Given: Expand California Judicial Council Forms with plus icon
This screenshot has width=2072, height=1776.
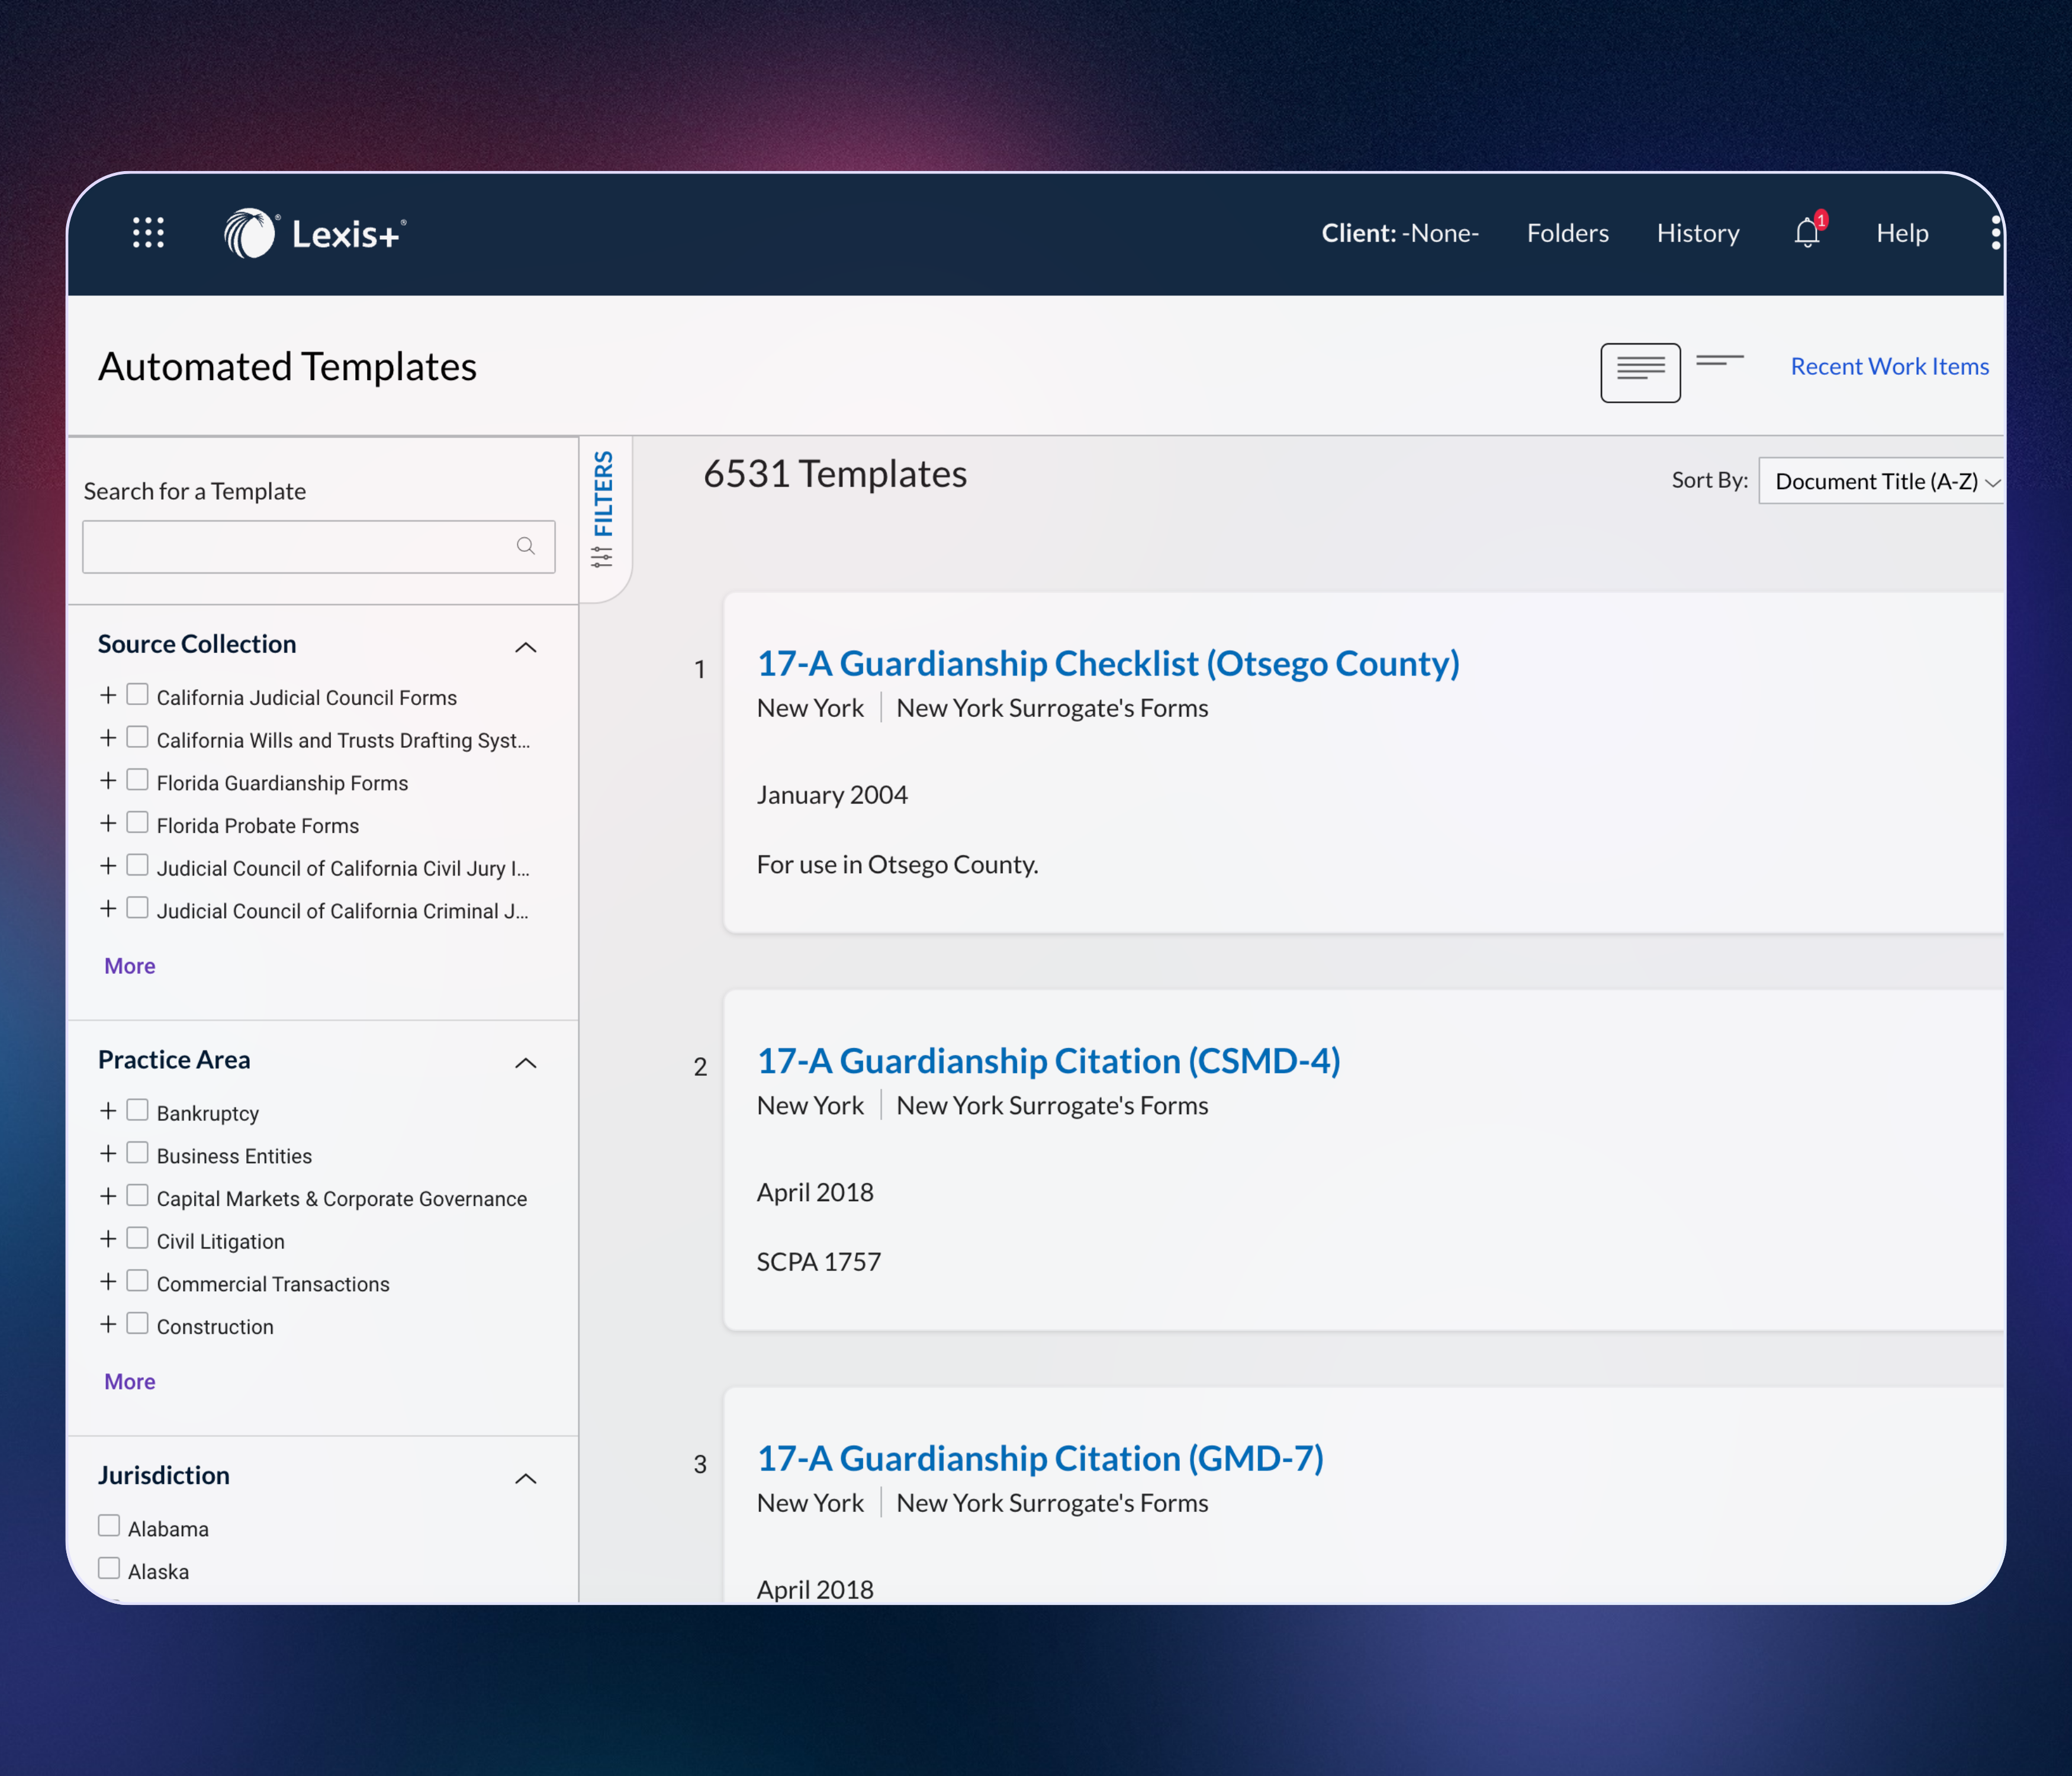Looking at the screenshot, I should pos(108,695).
